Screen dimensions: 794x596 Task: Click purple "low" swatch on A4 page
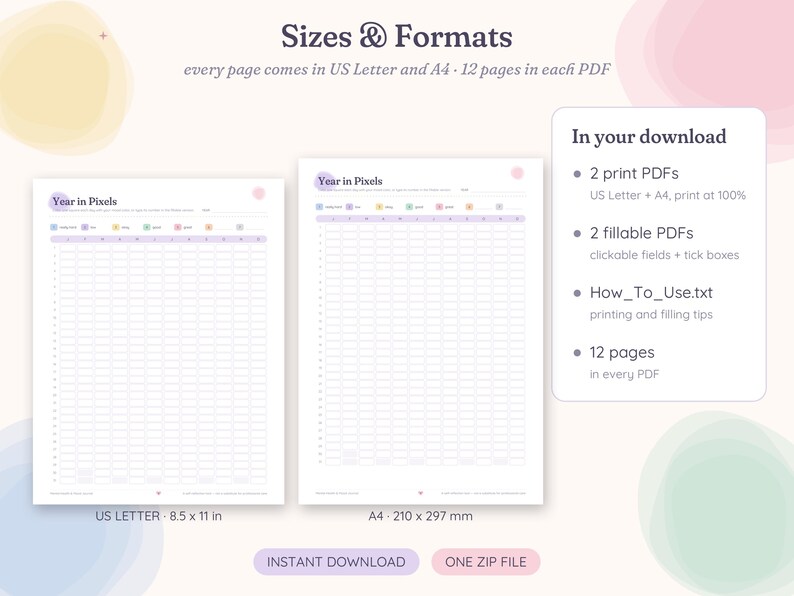point(349,207)
